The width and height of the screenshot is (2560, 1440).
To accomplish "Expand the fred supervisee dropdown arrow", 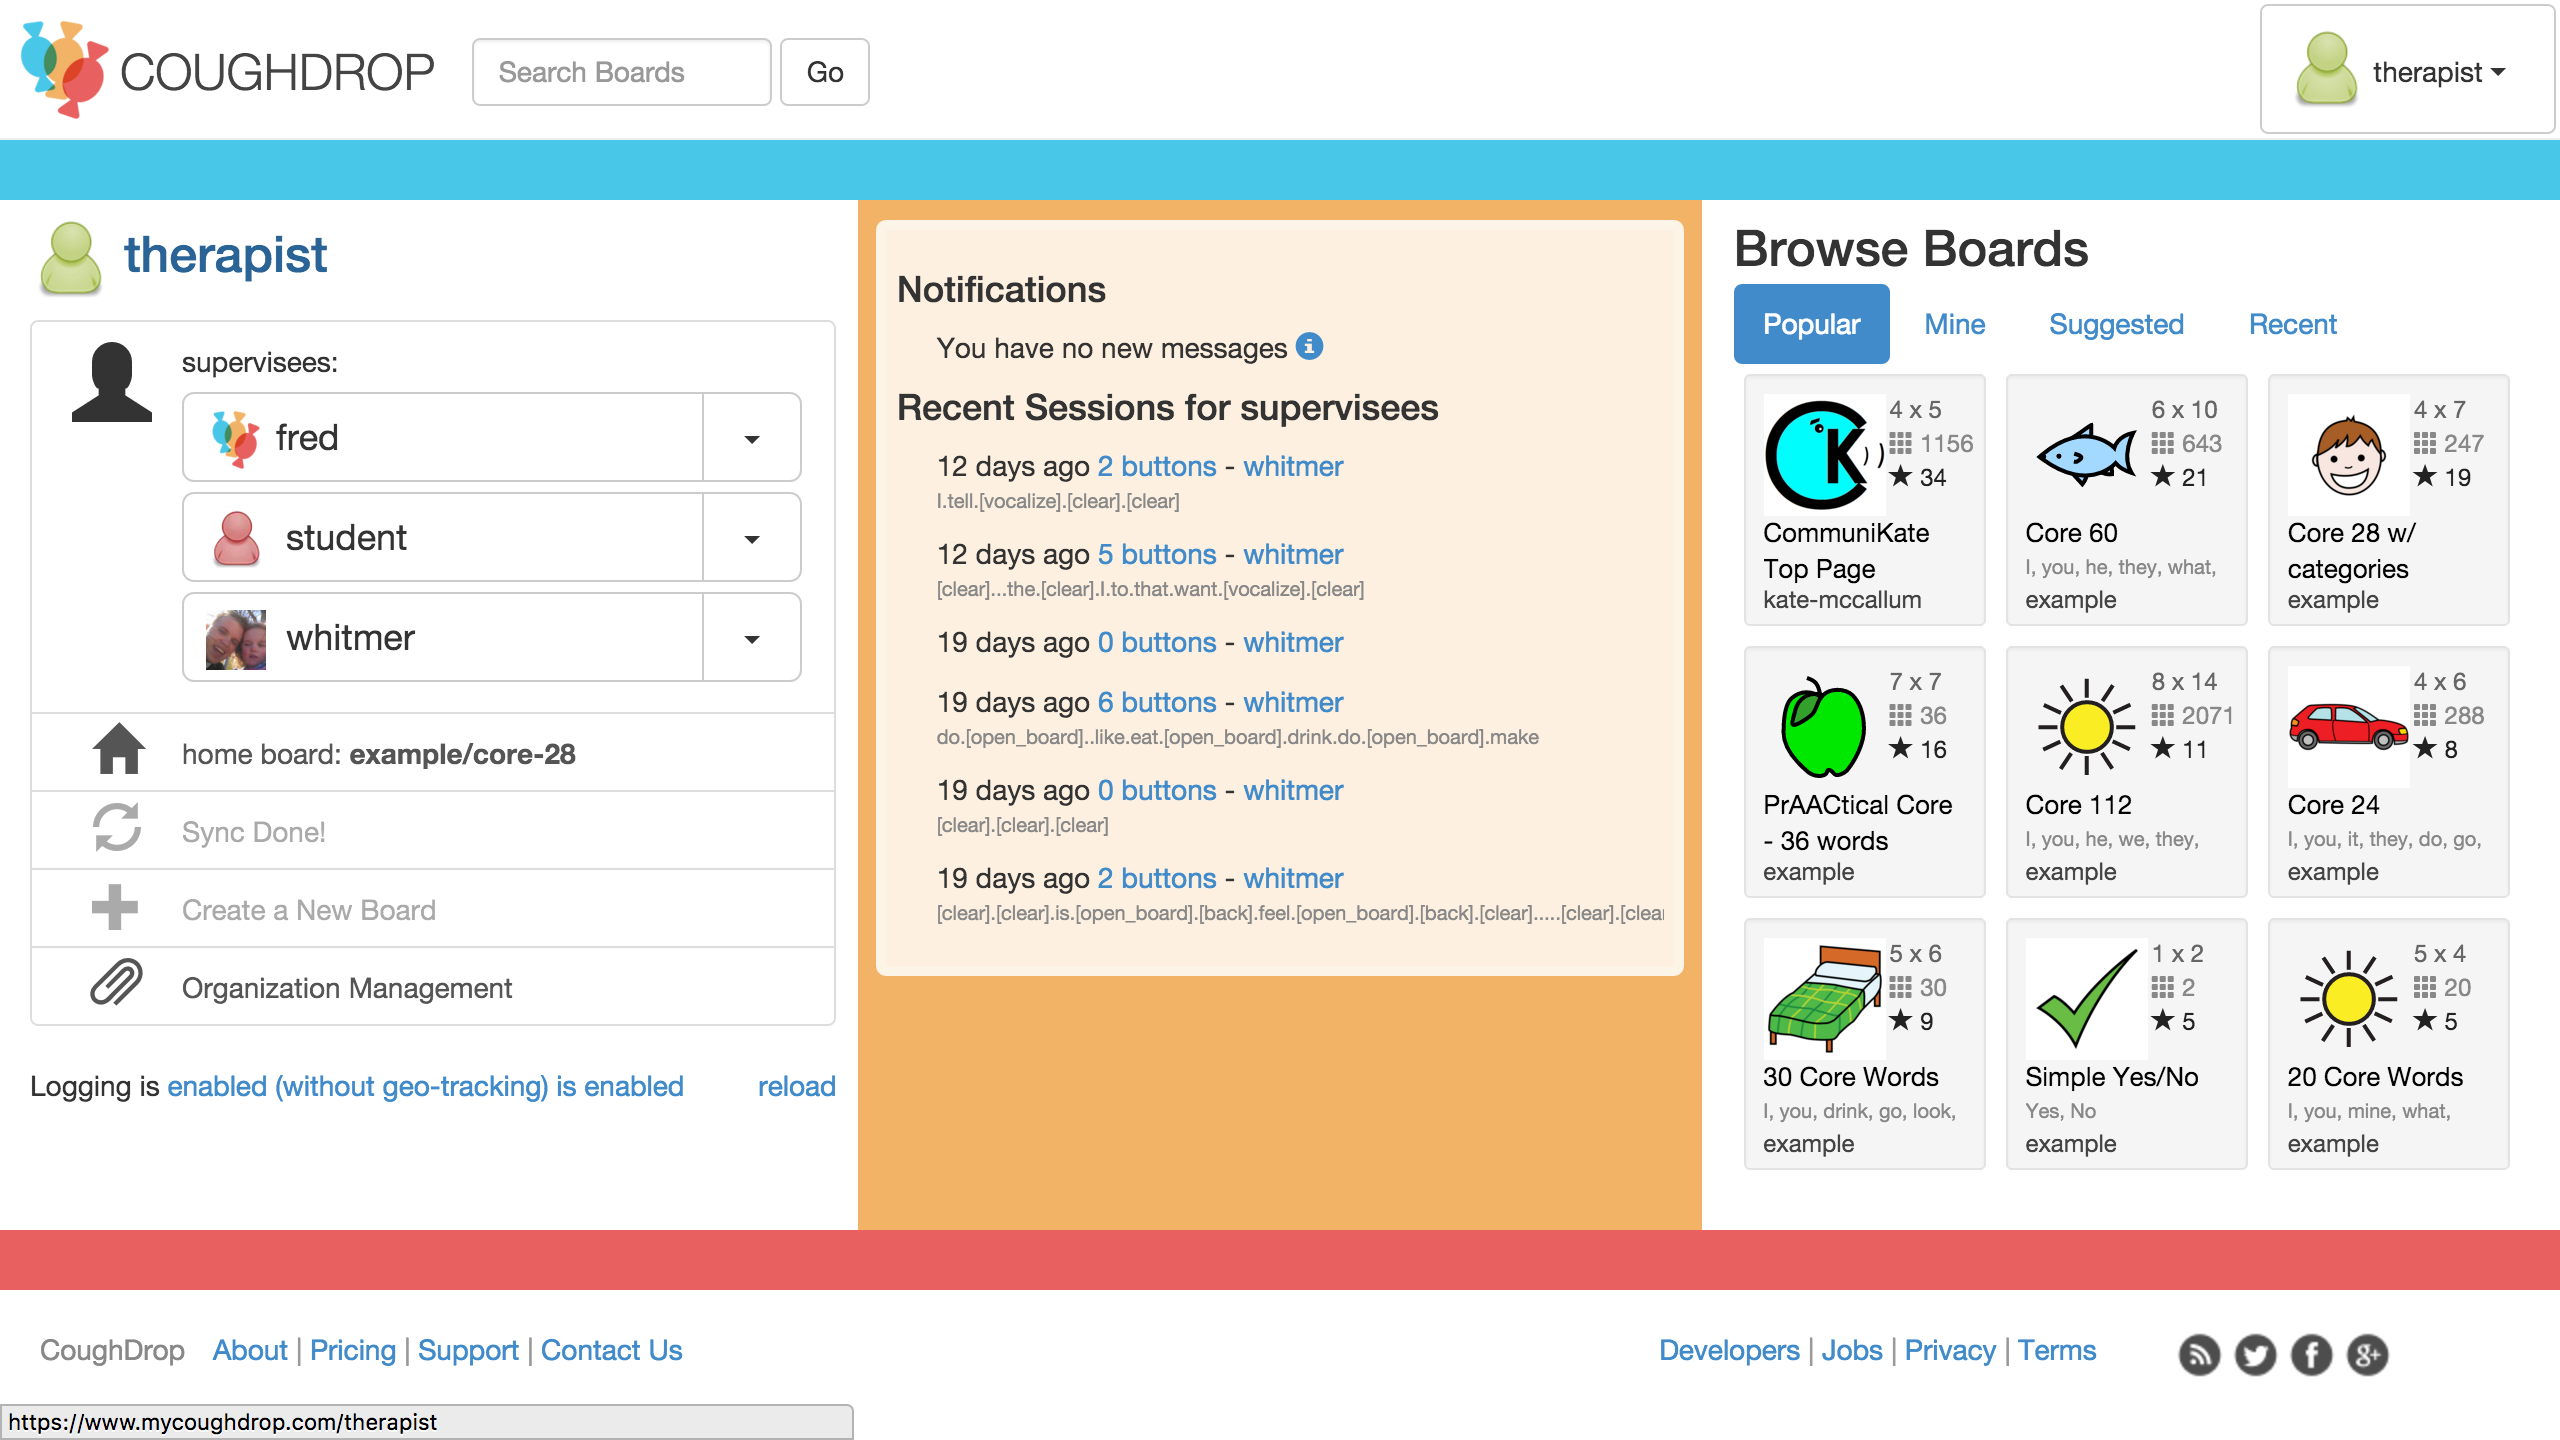I will click(751, 438).
